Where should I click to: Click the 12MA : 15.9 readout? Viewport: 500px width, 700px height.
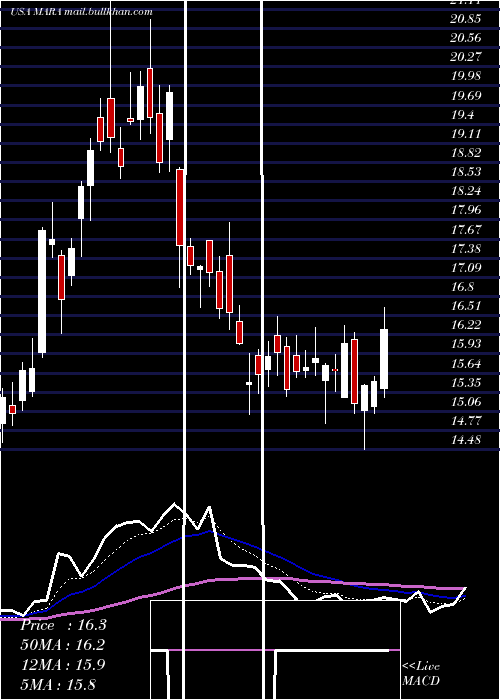click(63, 665)
